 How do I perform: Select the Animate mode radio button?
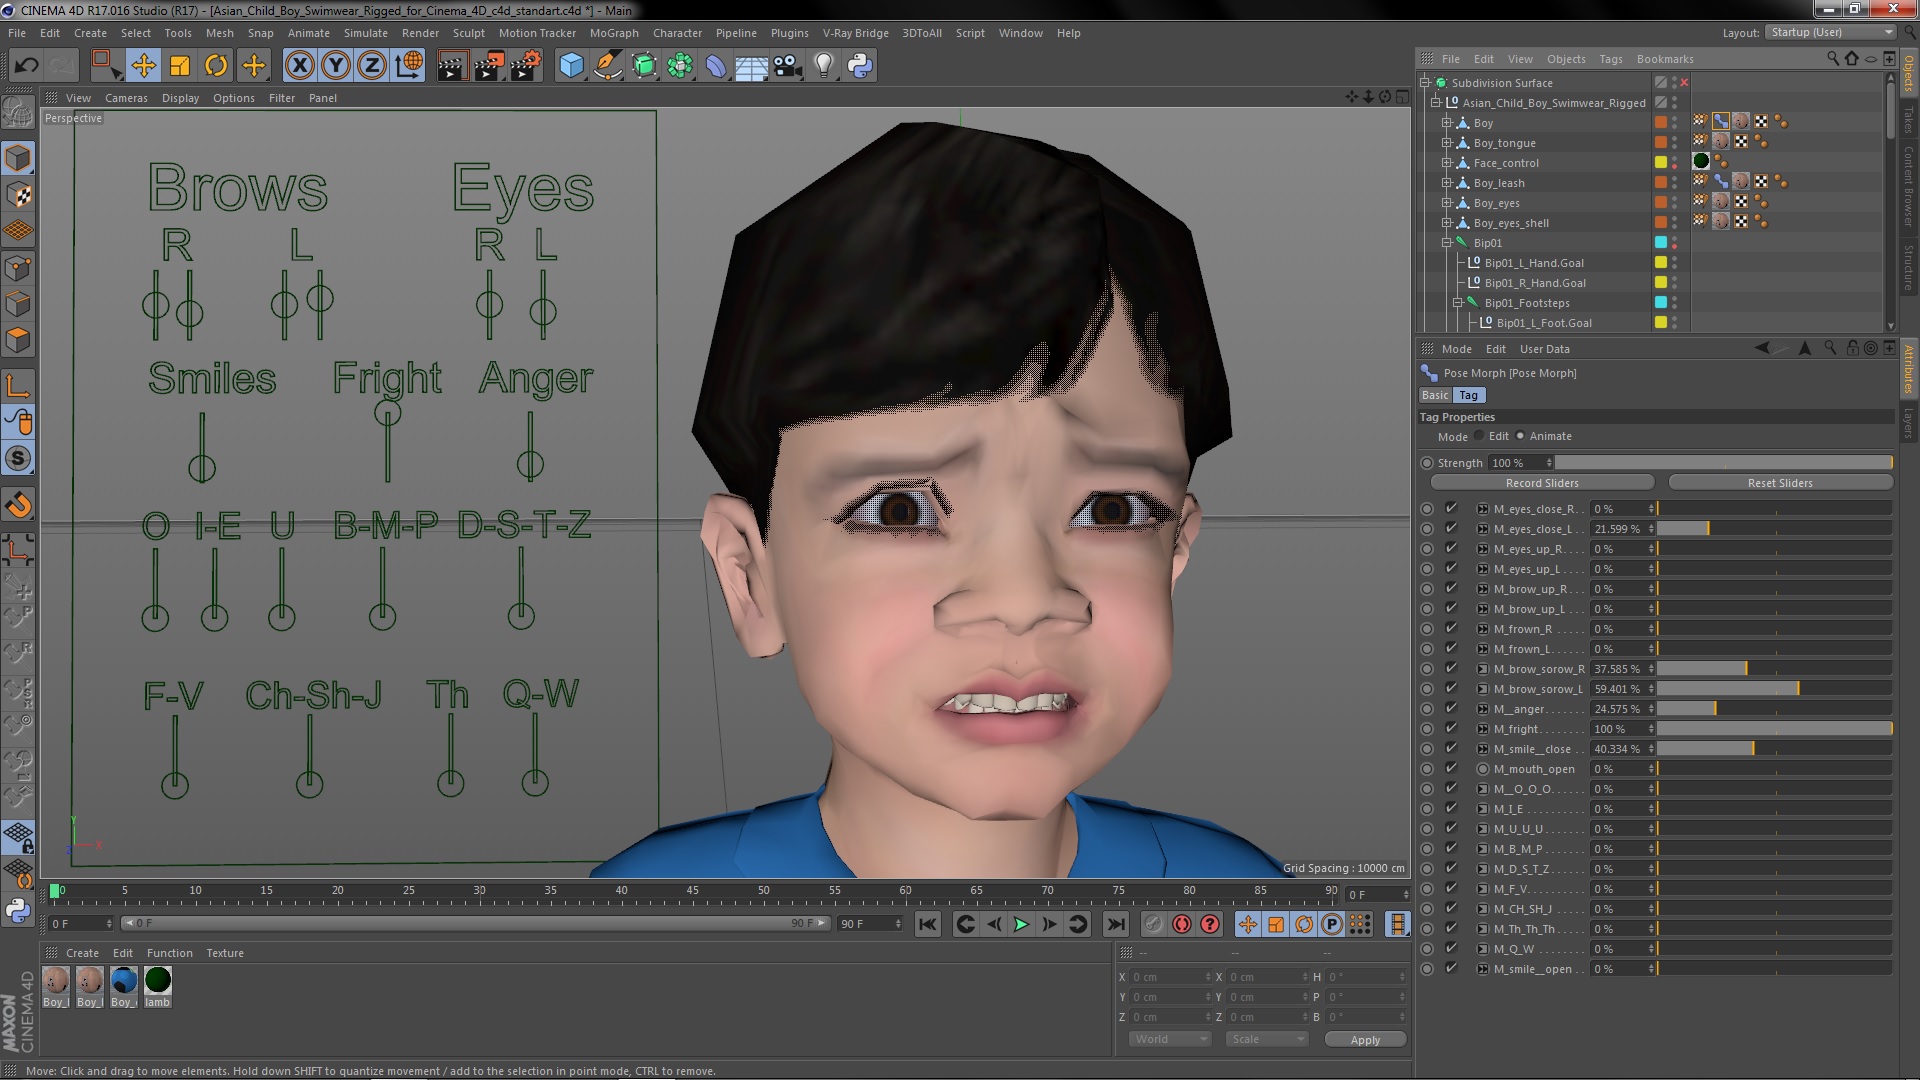click(1520, 436)
